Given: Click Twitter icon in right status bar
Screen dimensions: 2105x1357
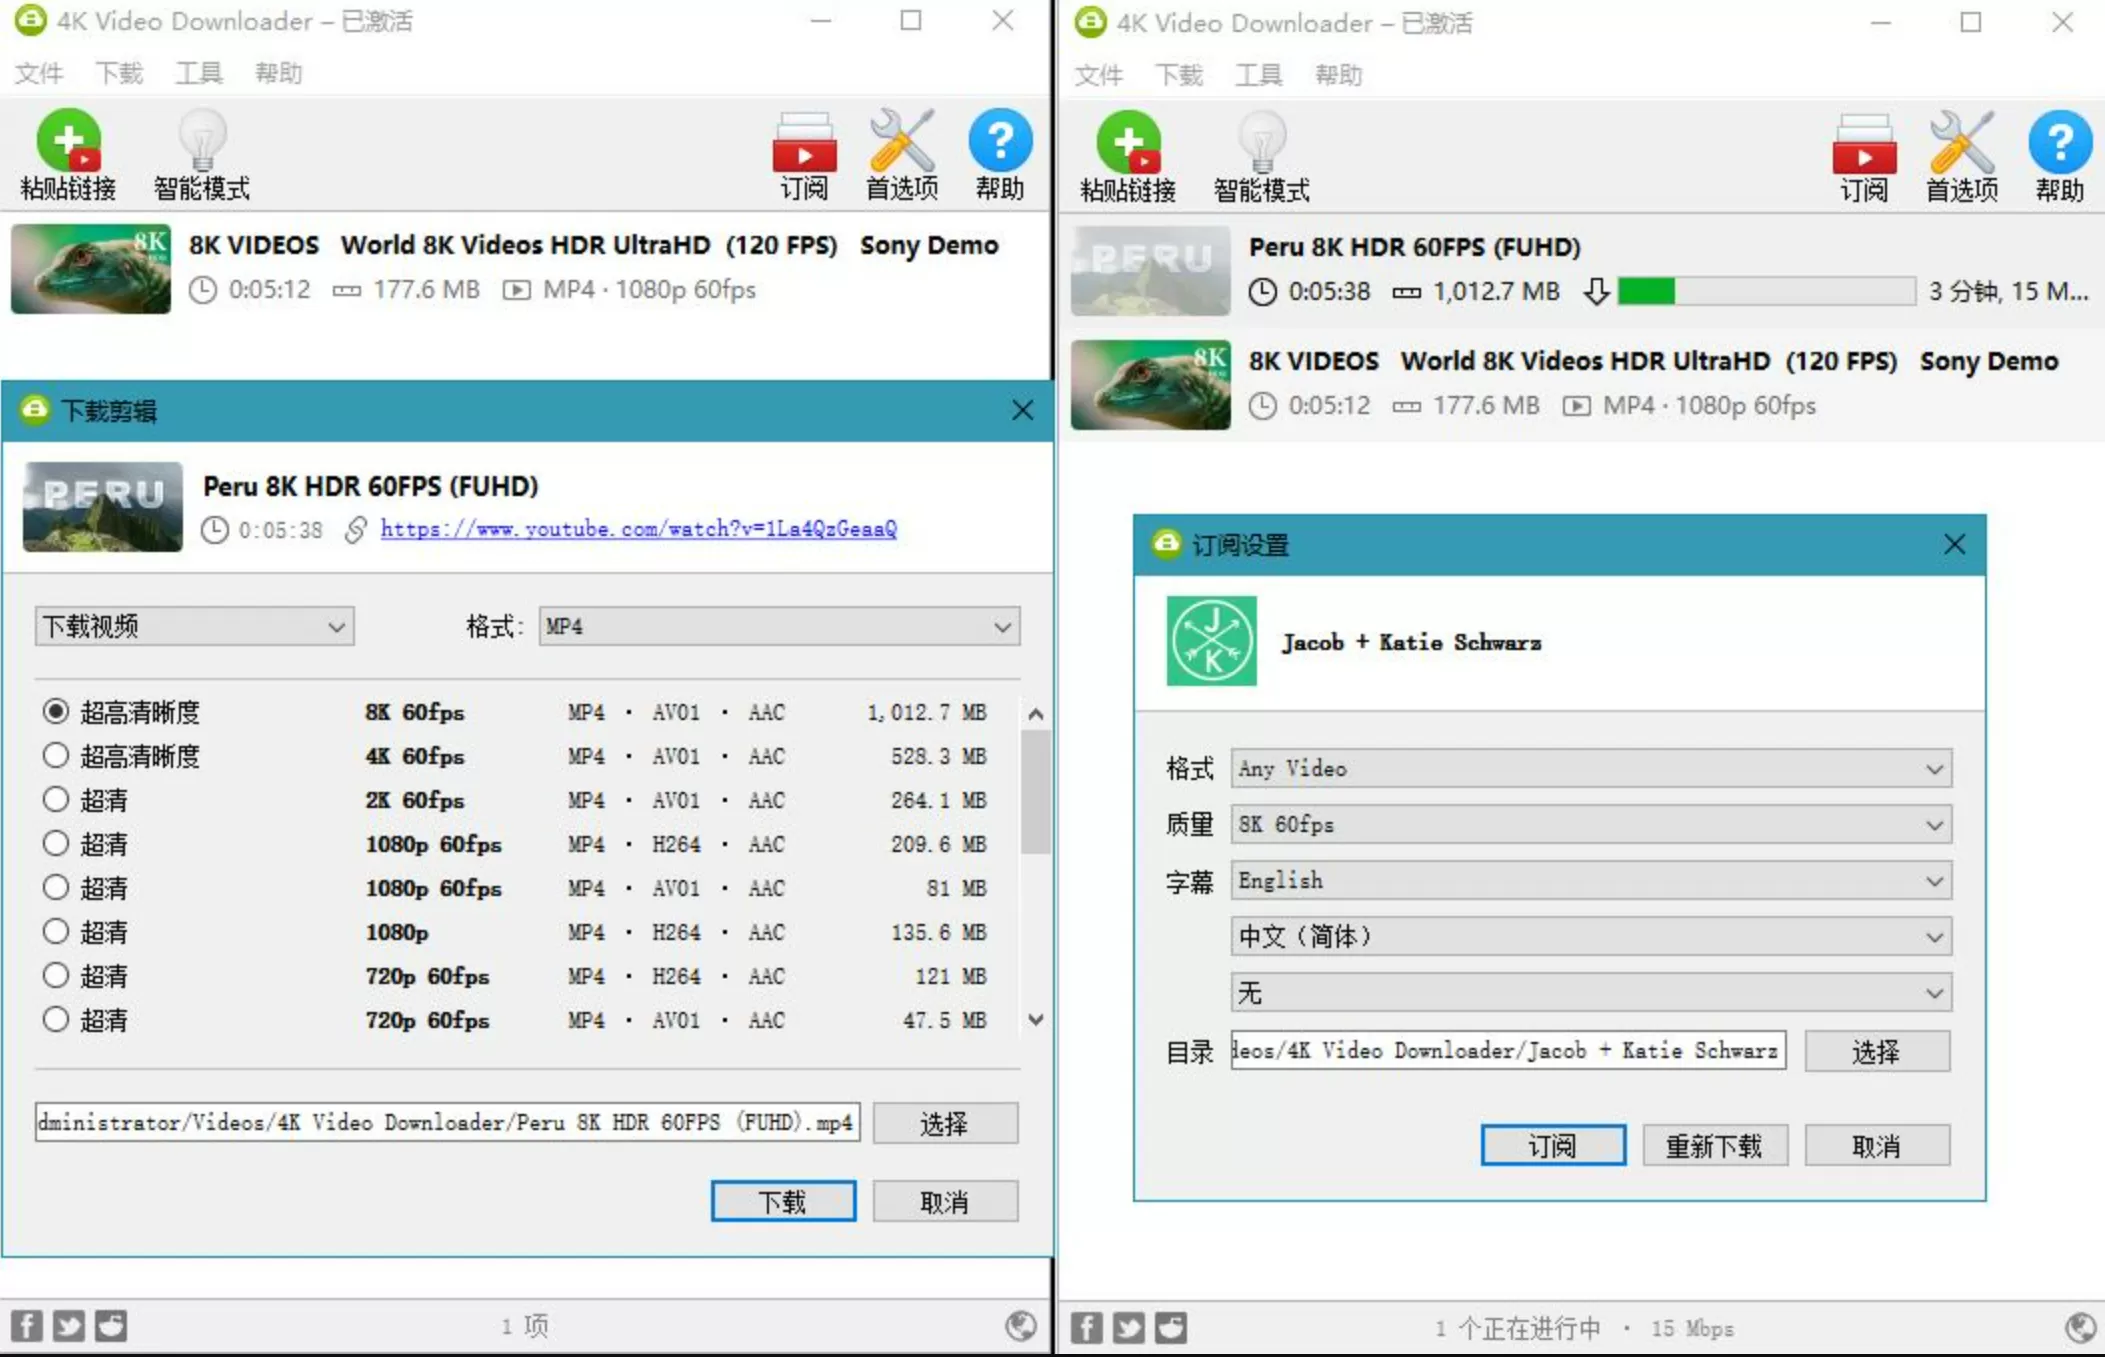Looking at the screenshot, I should [x=1129, y=1328].
